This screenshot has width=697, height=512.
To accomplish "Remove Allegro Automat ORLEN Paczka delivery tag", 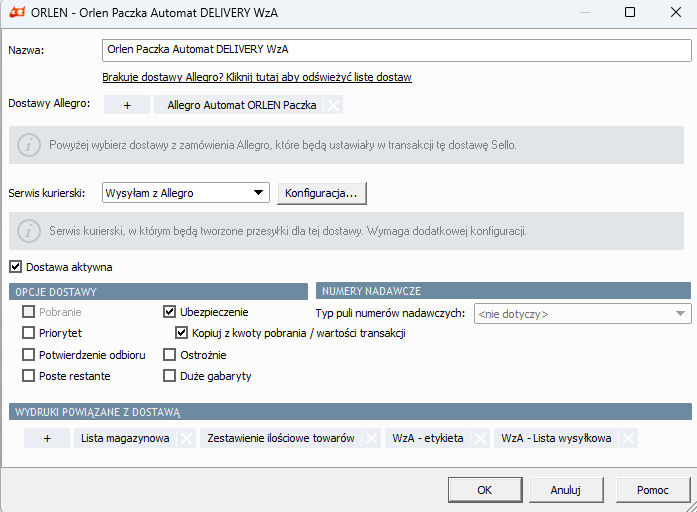I will pyautogui.click(x=333, y=105).
